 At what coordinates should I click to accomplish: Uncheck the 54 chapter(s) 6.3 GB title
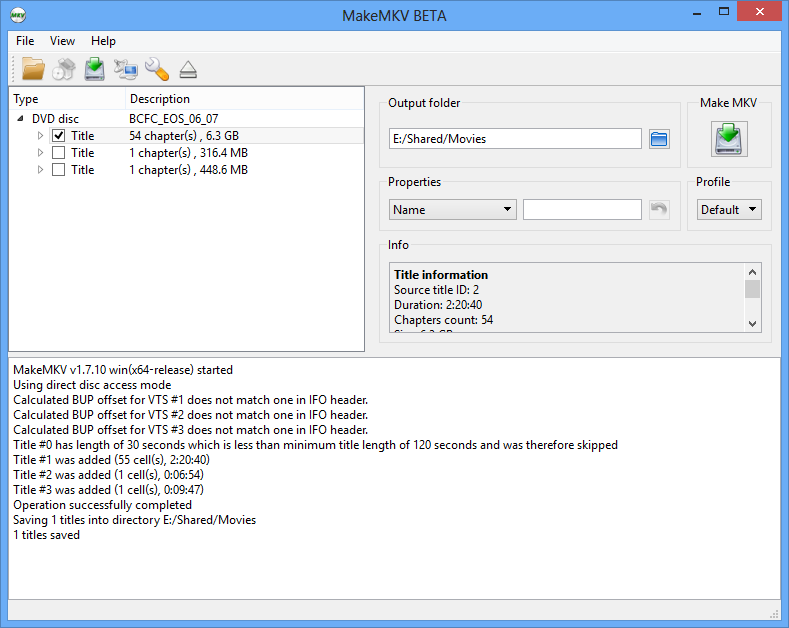(58, 136)
